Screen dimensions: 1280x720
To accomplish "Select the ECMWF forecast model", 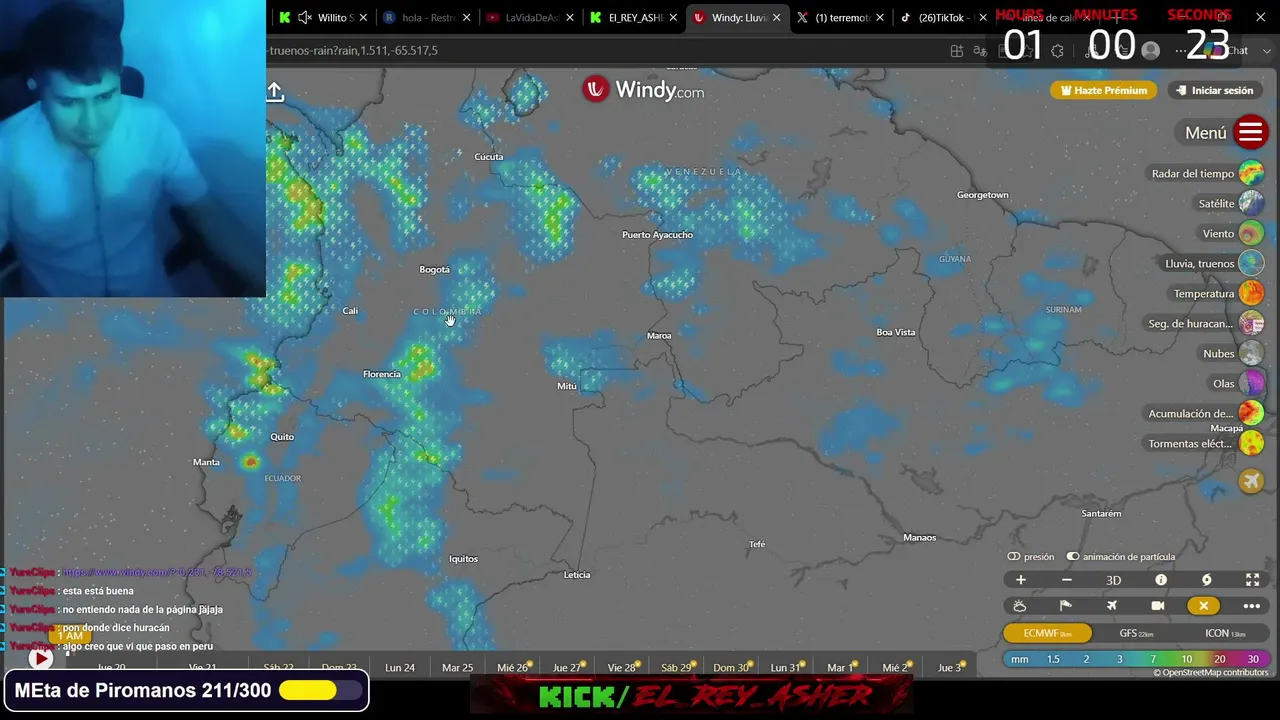I will (1048, 633).
